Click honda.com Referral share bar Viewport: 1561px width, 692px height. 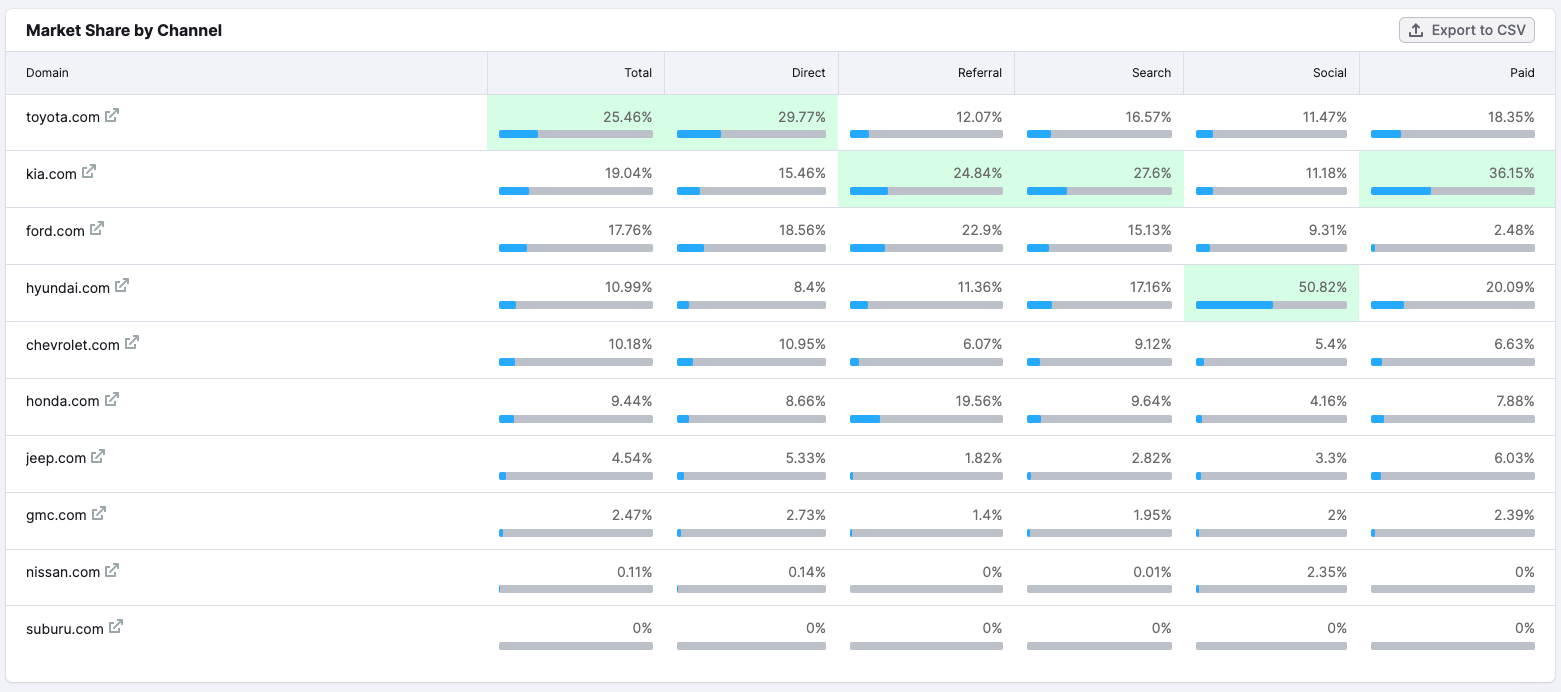(x=926, y=419)
